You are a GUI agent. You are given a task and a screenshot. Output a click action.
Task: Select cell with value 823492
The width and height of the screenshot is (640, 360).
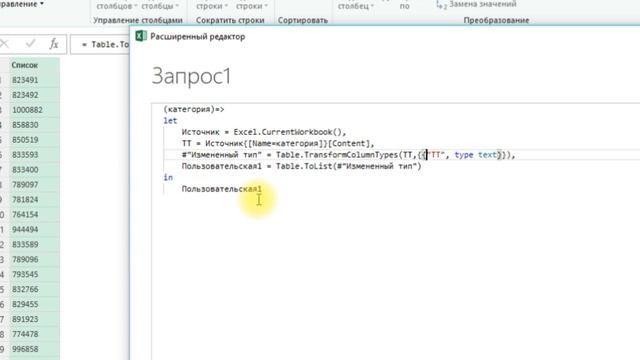pos(34,95)
